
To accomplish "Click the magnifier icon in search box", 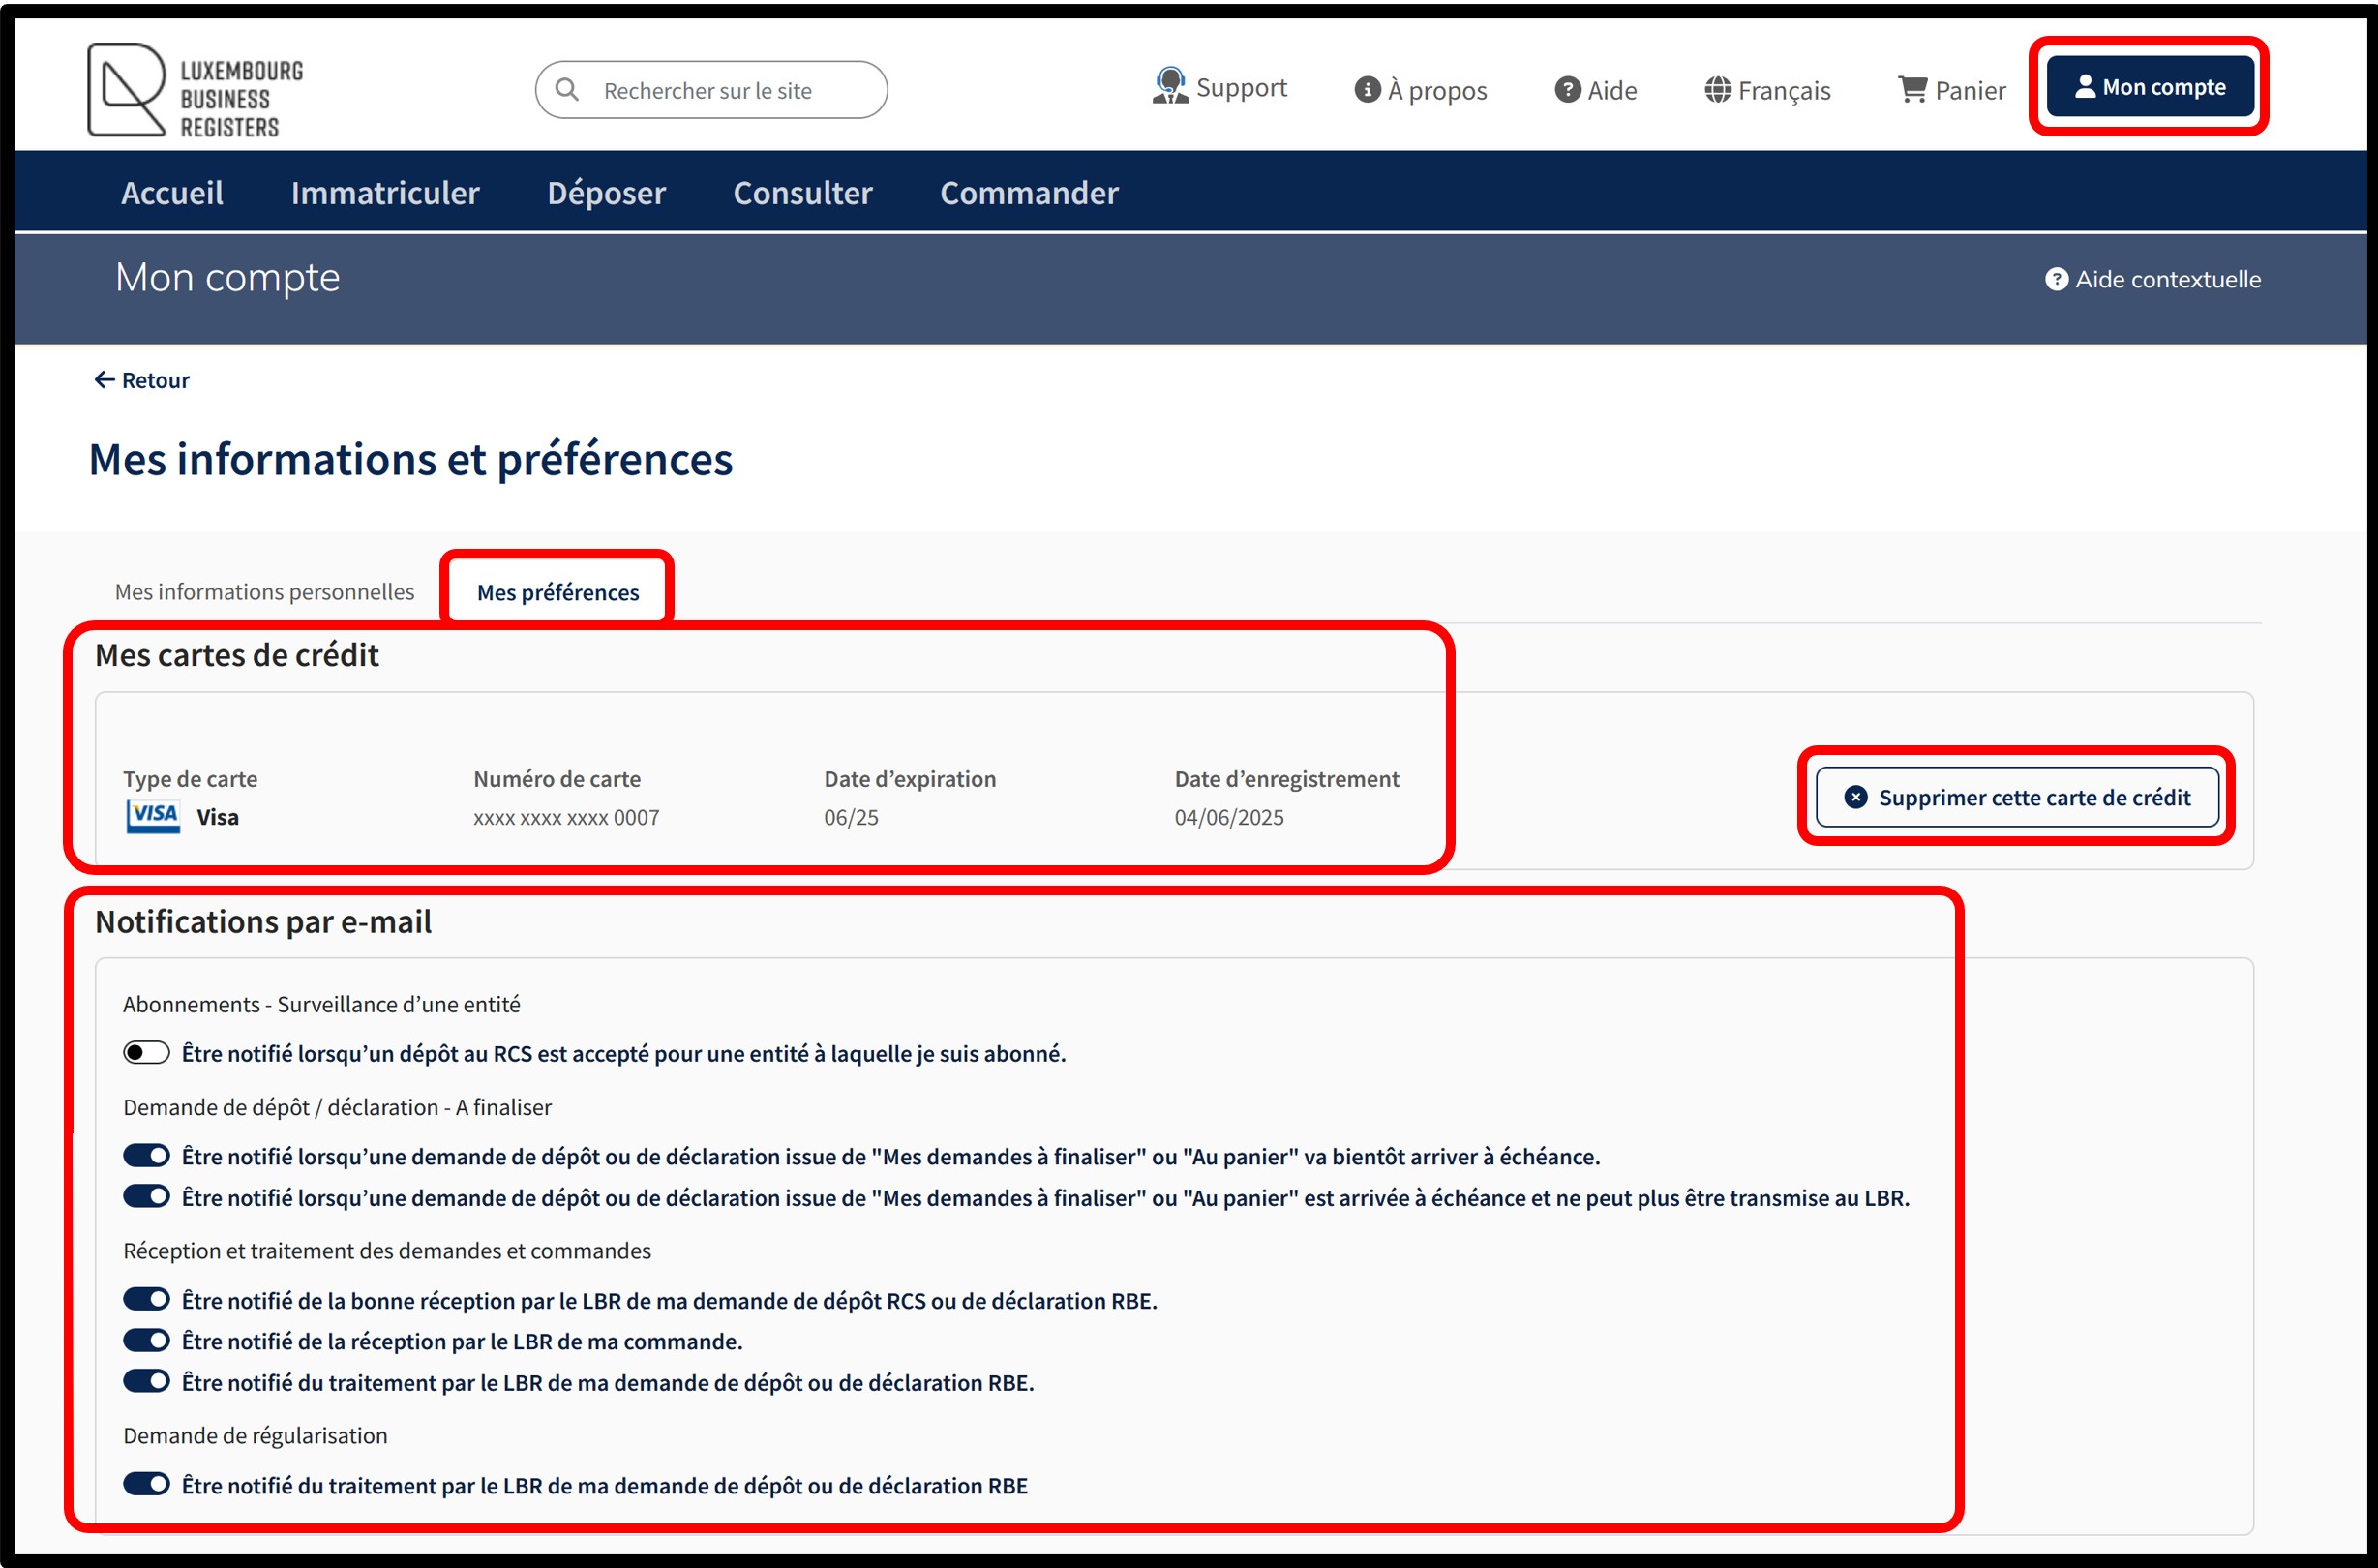I will pyautogui.click(x=567, y=90).
